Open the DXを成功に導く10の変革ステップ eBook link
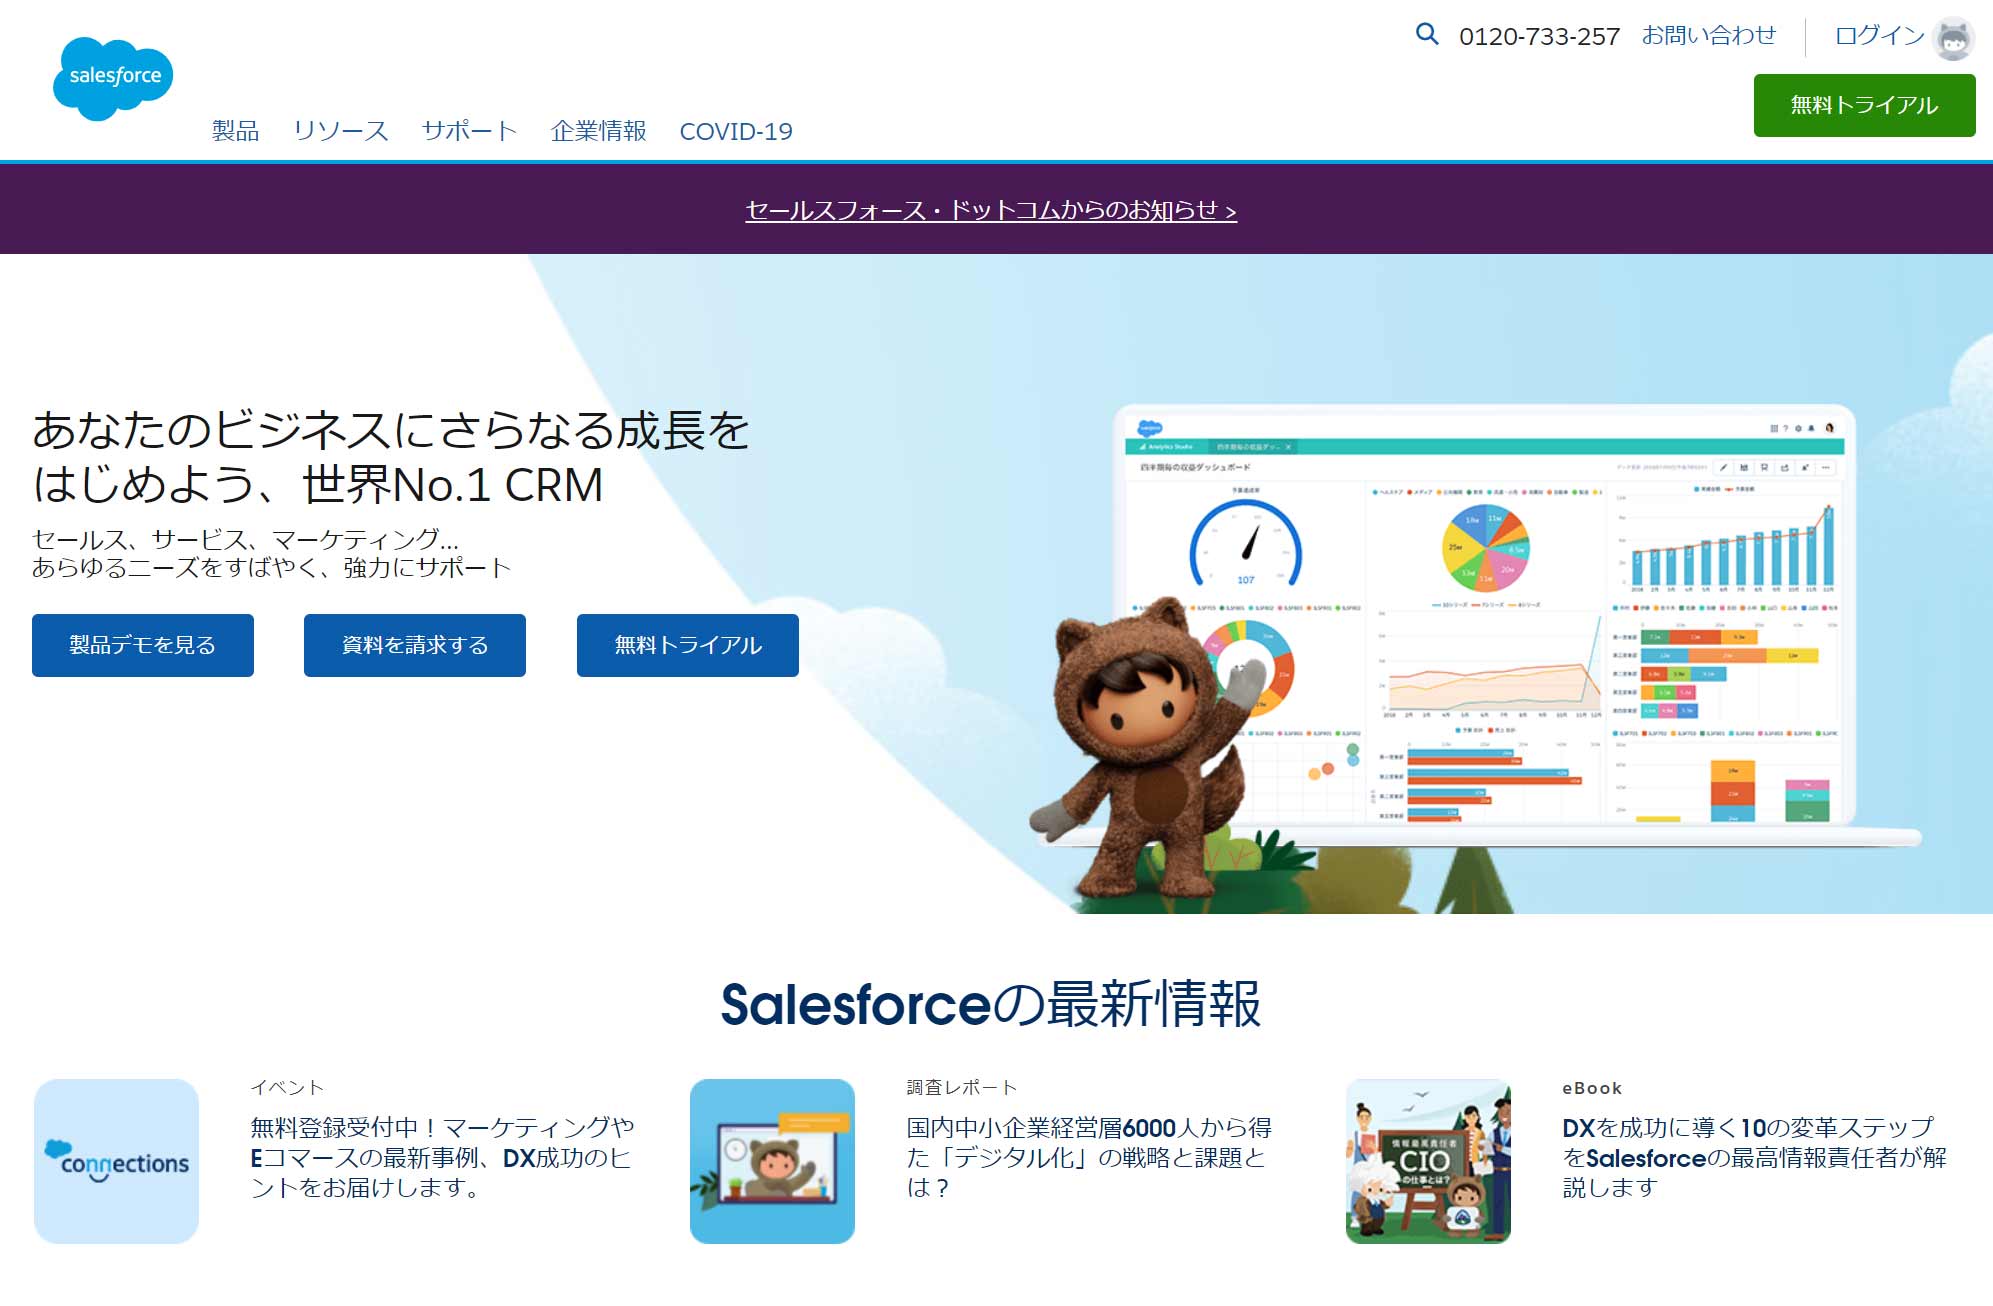 pos(1754,1157)
